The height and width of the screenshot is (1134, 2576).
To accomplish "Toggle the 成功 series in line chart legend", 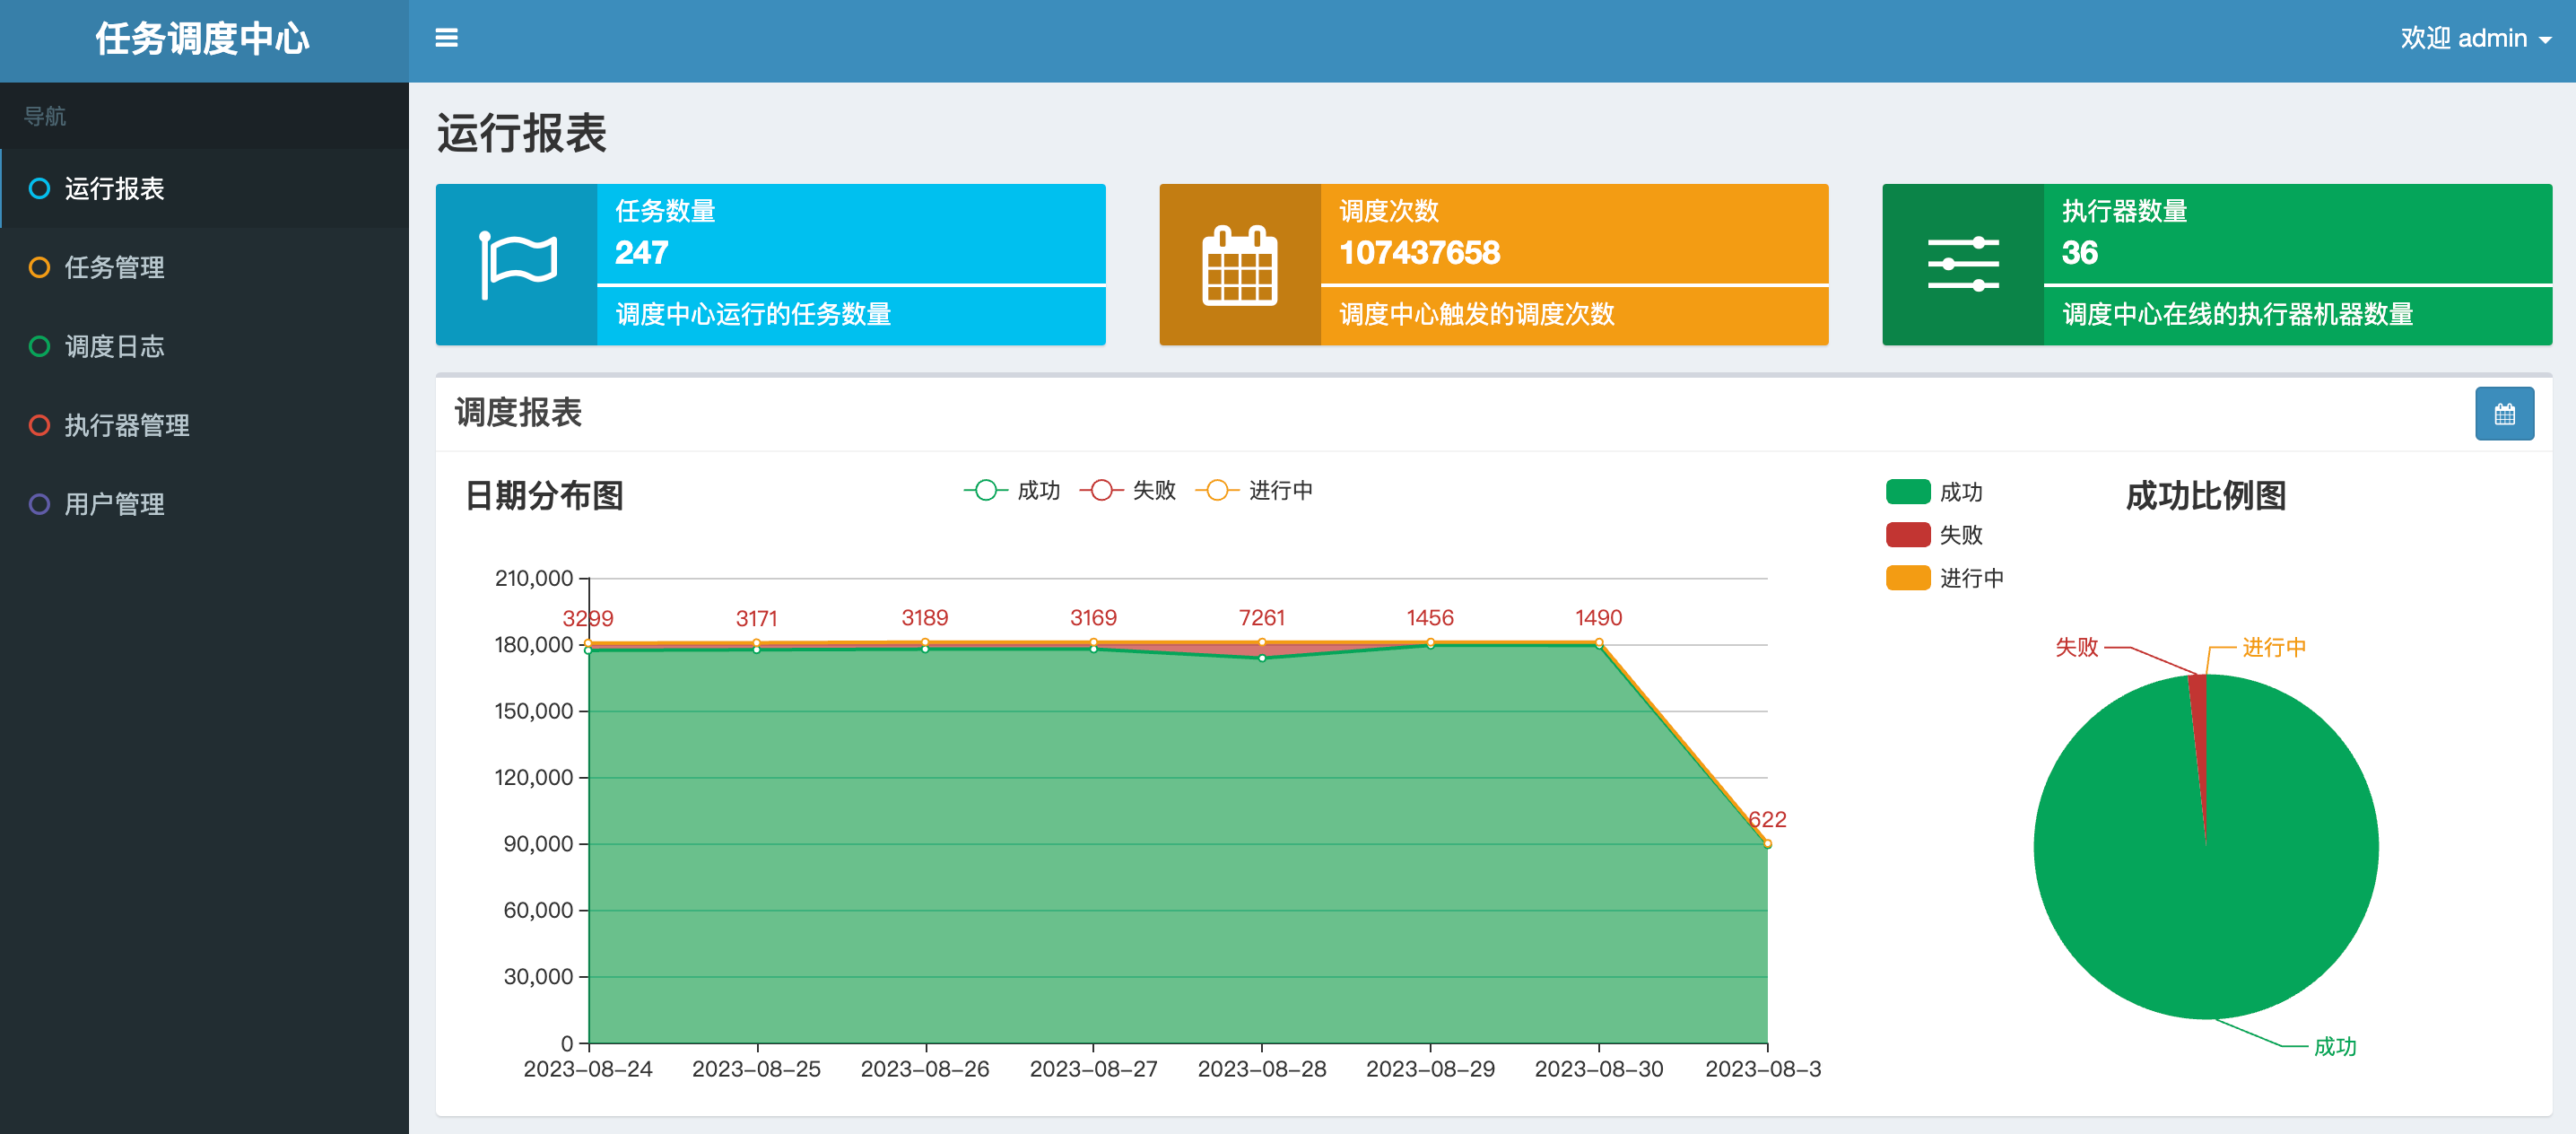I will point(1011,490).
